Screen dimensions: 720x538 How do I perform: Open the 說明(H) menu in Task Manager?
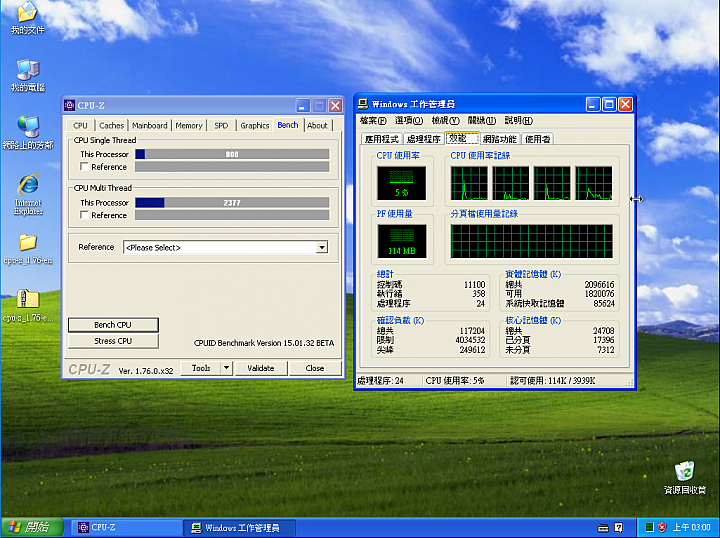(x=518, y=121)
